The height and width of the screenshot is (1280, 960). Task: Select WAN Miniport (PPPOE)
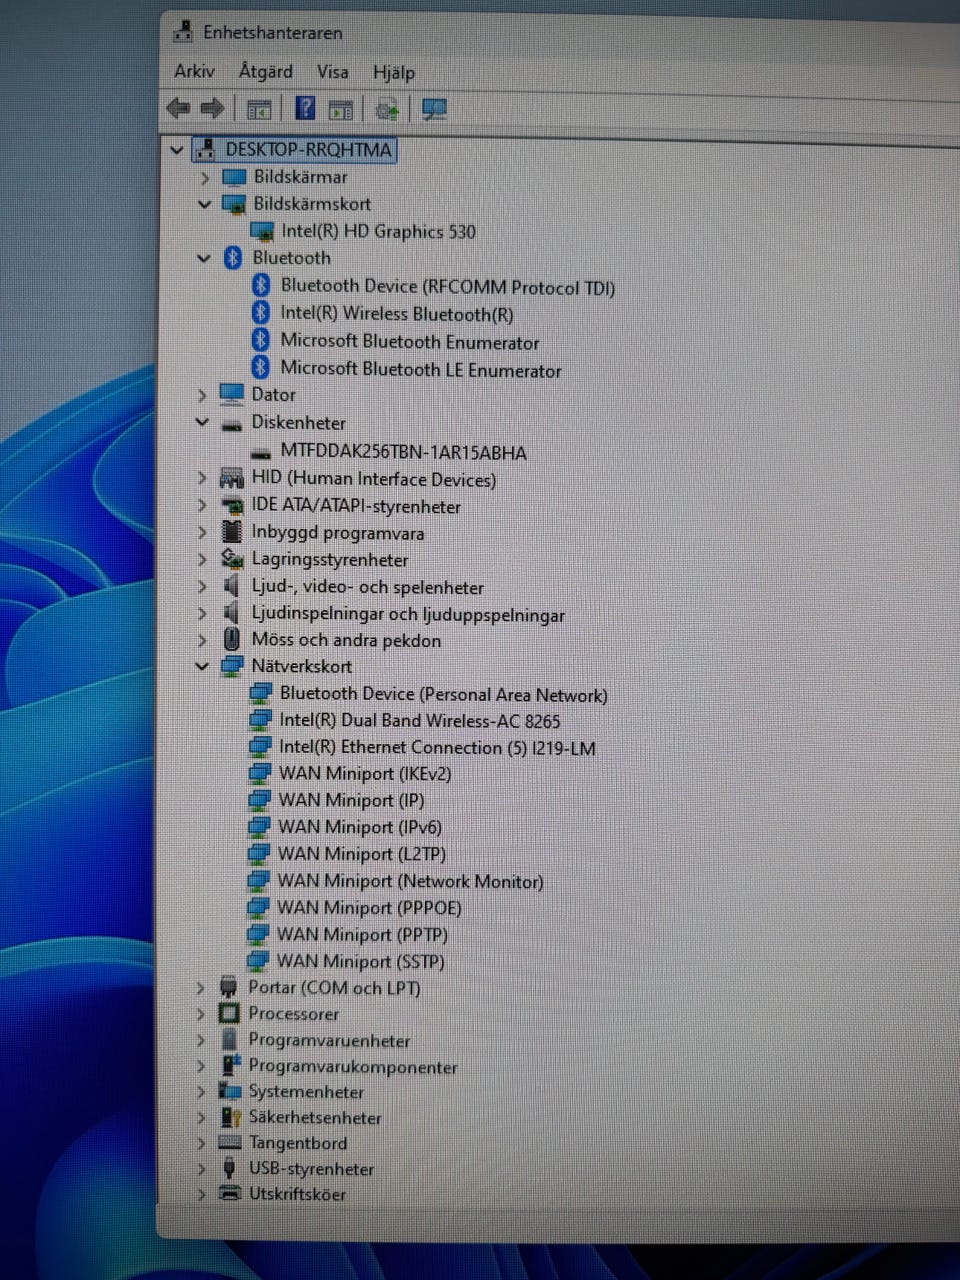[369, 908]
